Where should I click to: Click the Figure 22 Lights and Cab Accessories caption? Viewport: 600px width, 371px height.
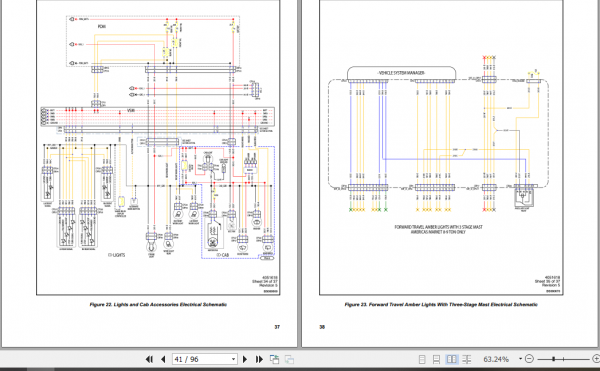pyautogui.click(x=158, y=304)
